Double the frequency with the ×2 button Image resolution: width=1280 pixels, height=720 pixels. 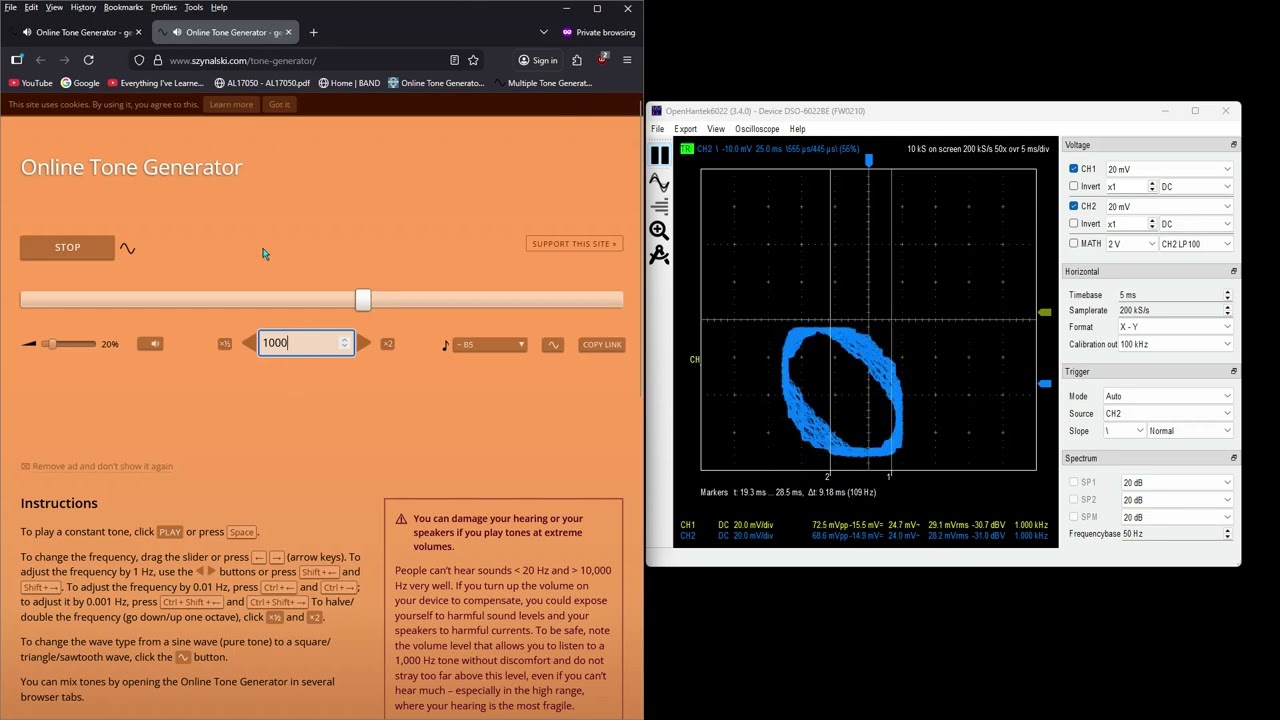tap(387, 344)
